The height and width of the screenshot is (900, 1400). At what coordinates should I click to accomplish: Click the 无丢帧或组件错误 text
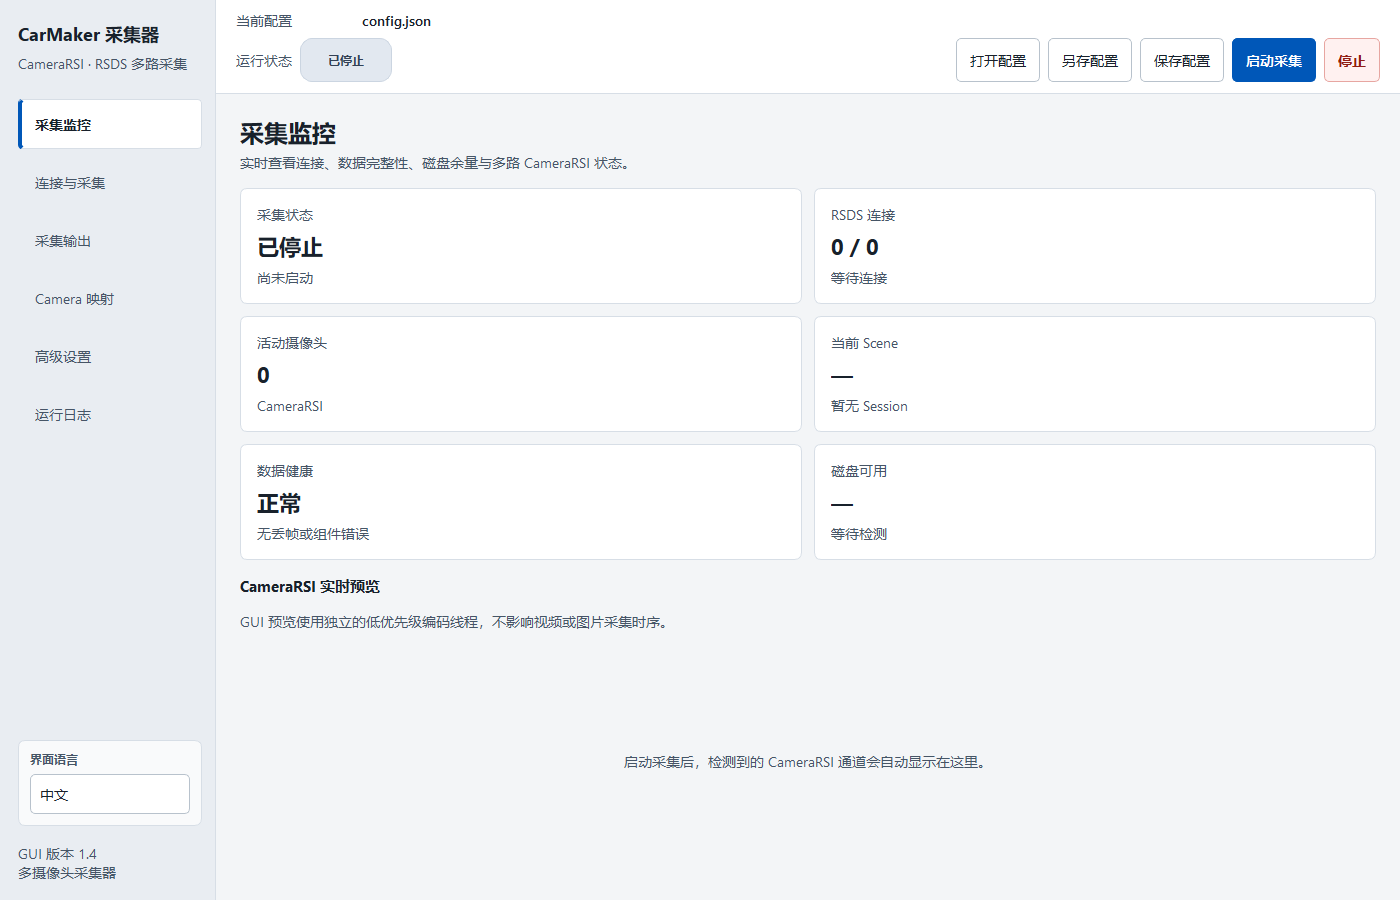pos(313,534)
